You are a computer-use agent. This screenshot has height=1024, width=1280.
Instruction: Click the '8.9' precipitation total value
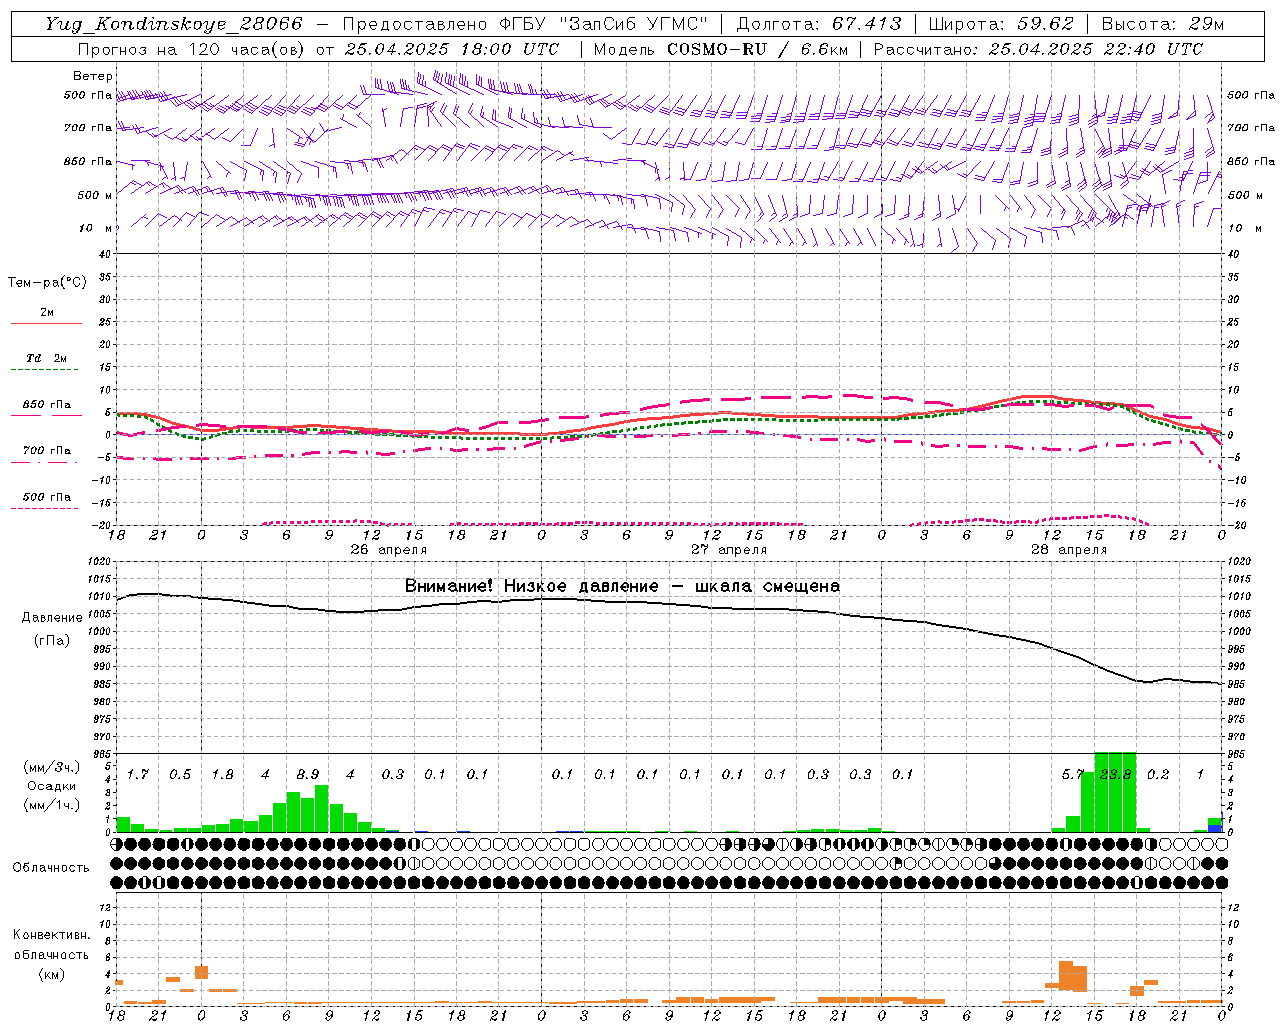(x=308, y=775)
